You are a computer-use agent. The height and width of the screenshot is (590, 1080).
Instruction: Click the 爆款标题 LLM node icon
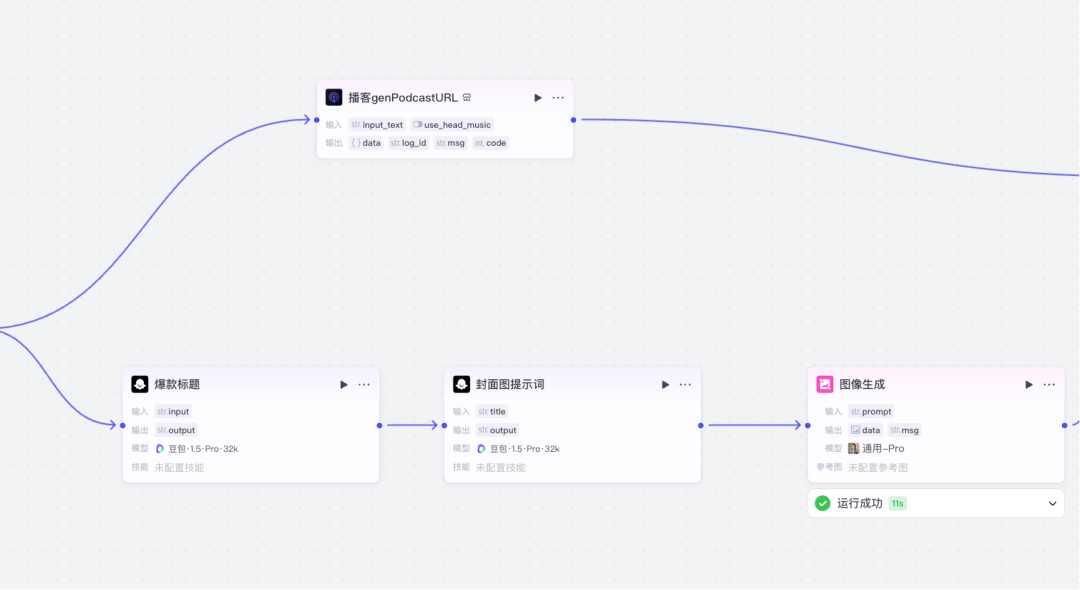tap(140, 384)
